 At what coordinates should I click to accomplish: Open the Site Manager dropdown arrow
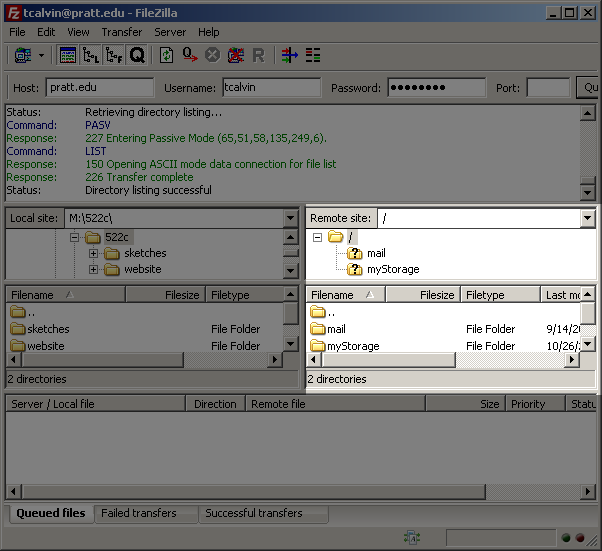[41, 55]
